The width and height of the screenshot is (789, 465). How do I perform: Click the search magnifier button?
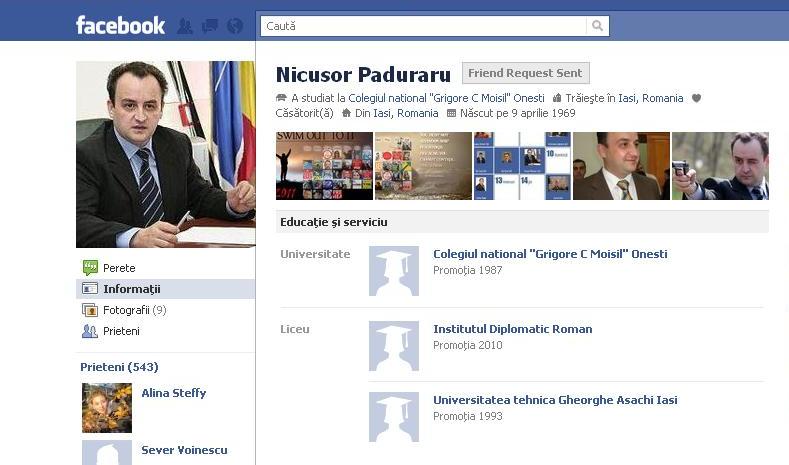(x=597, y=26)
